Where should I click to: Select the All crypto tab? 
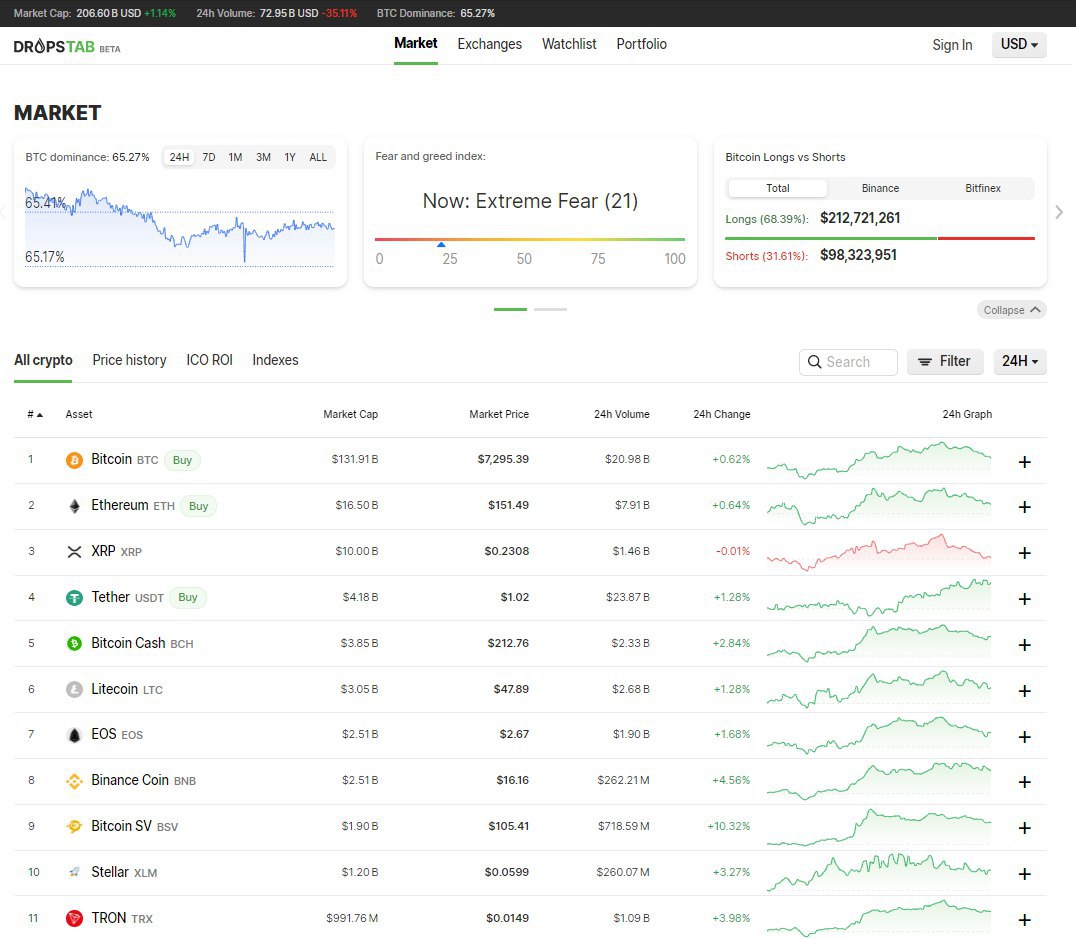click(43, 360)
